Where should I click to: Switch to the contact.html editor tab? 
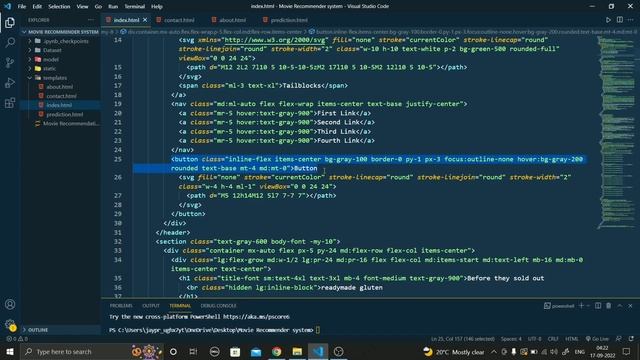(x=179, y=20)
